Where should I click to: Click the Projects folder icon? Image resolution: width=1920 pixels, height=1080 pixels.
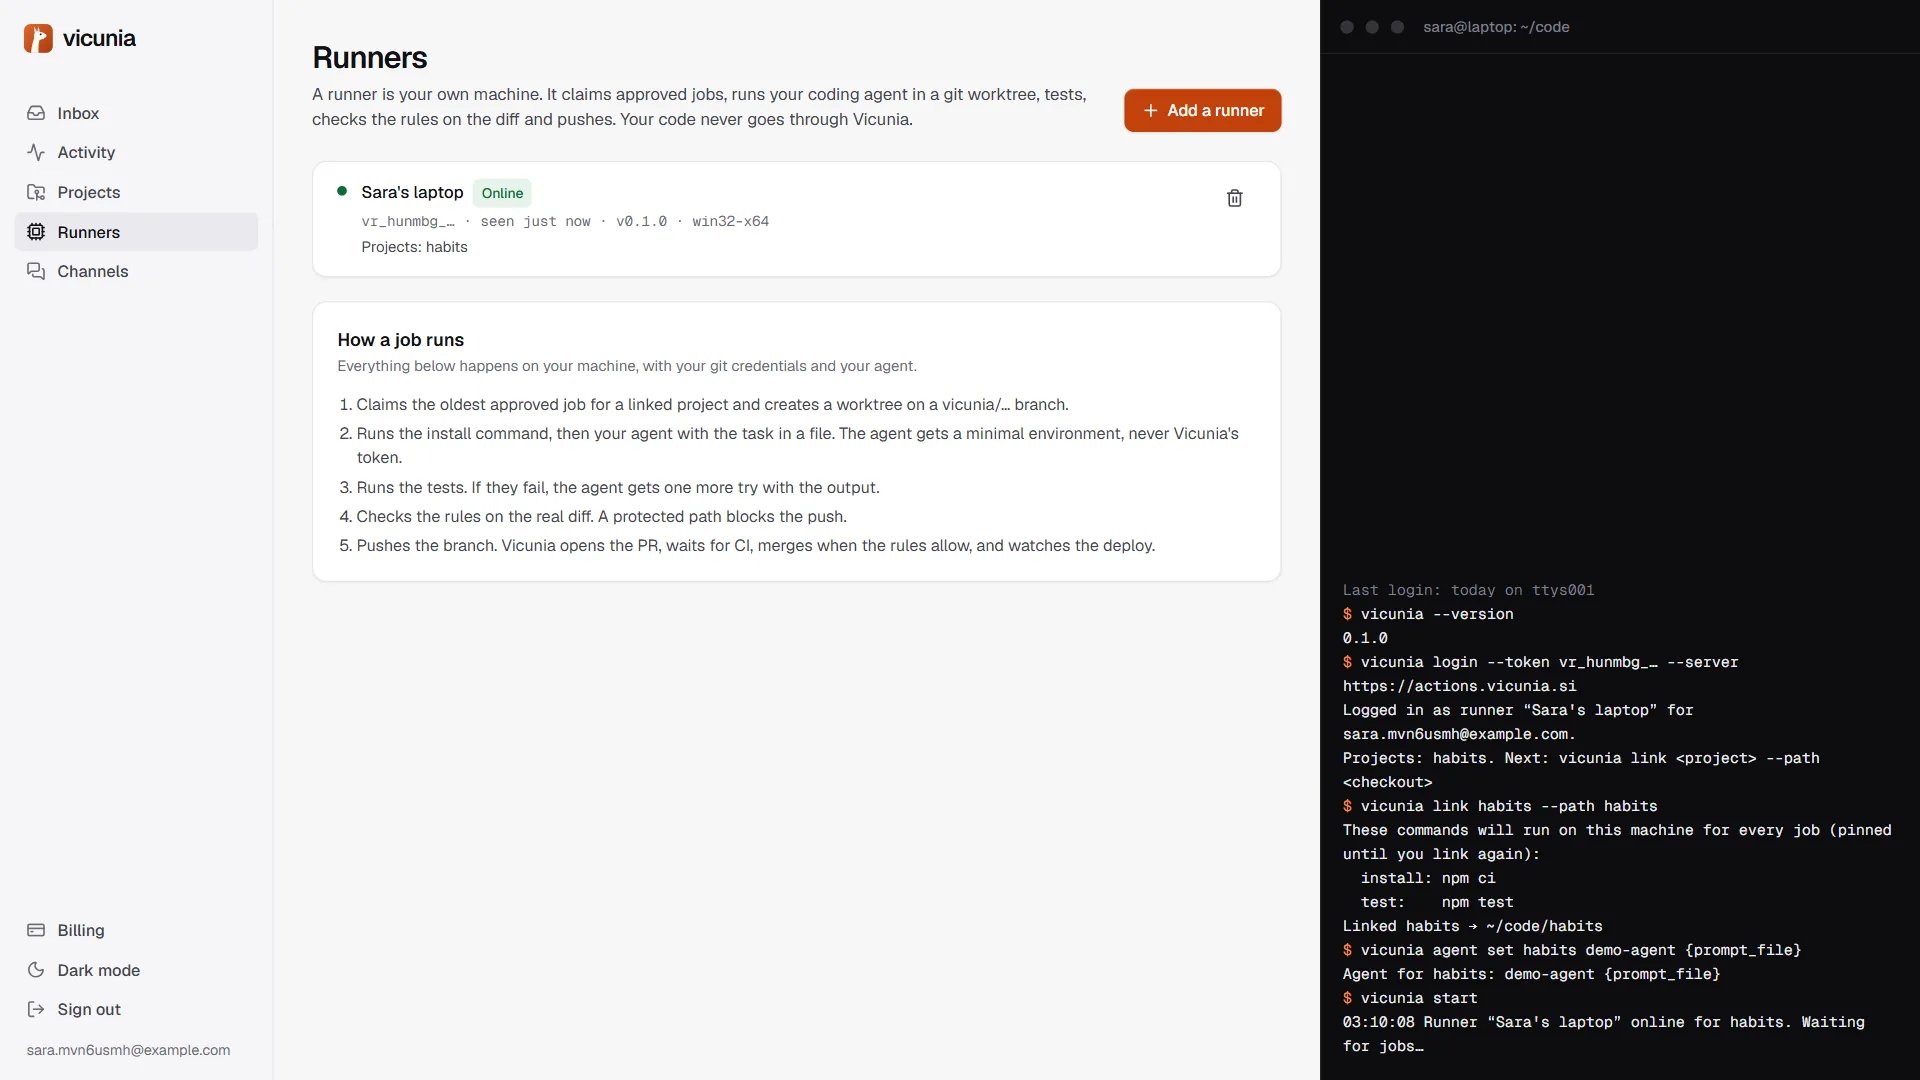click(36, 192)
